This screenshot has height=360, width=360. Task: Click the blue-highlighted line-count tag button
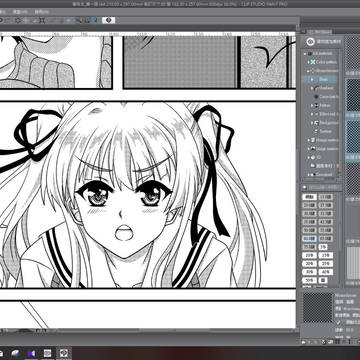coord(309,239)
